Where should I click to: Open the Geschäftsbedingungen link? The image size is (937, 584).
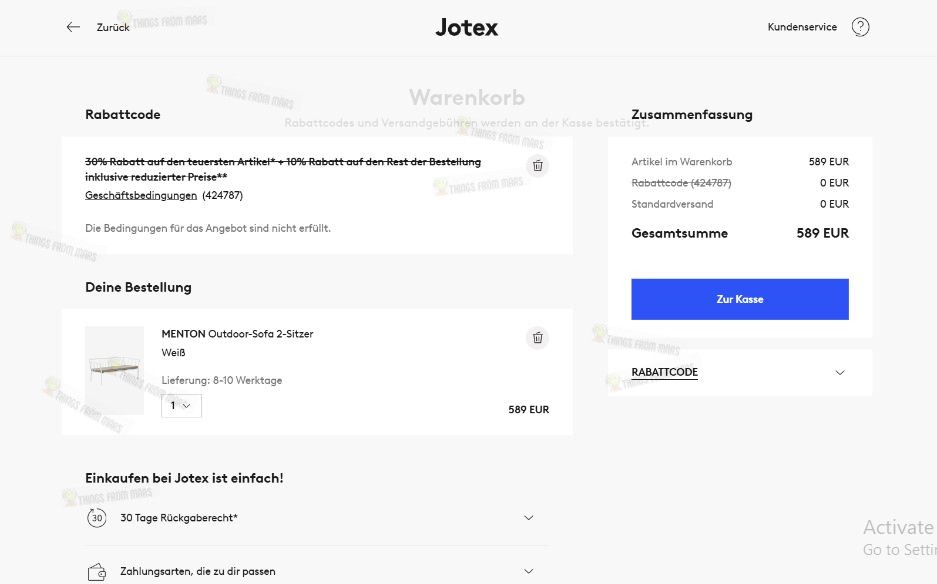tap(140, 195)
